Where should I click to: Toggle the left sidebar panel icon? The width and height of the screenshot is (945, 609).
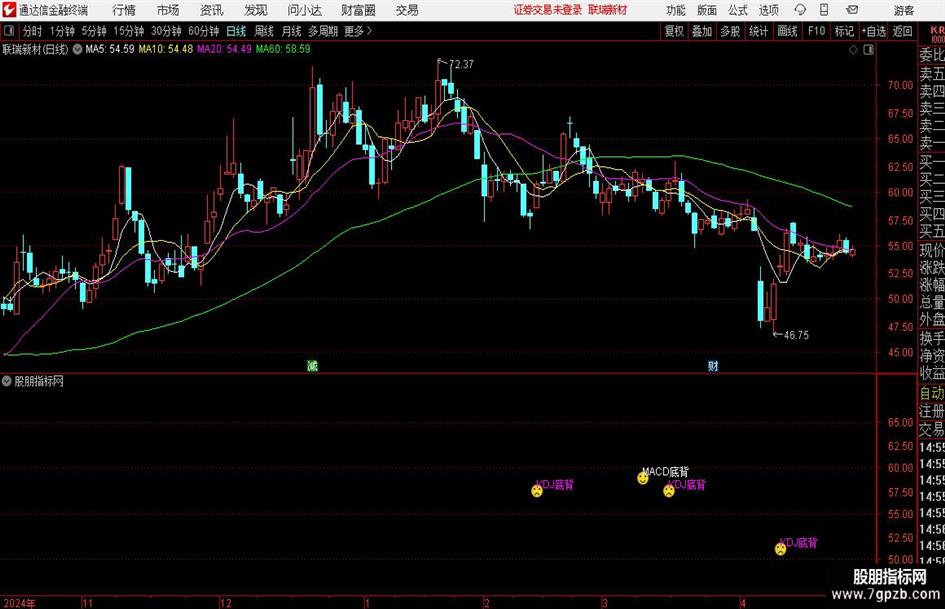pos(9,31)
